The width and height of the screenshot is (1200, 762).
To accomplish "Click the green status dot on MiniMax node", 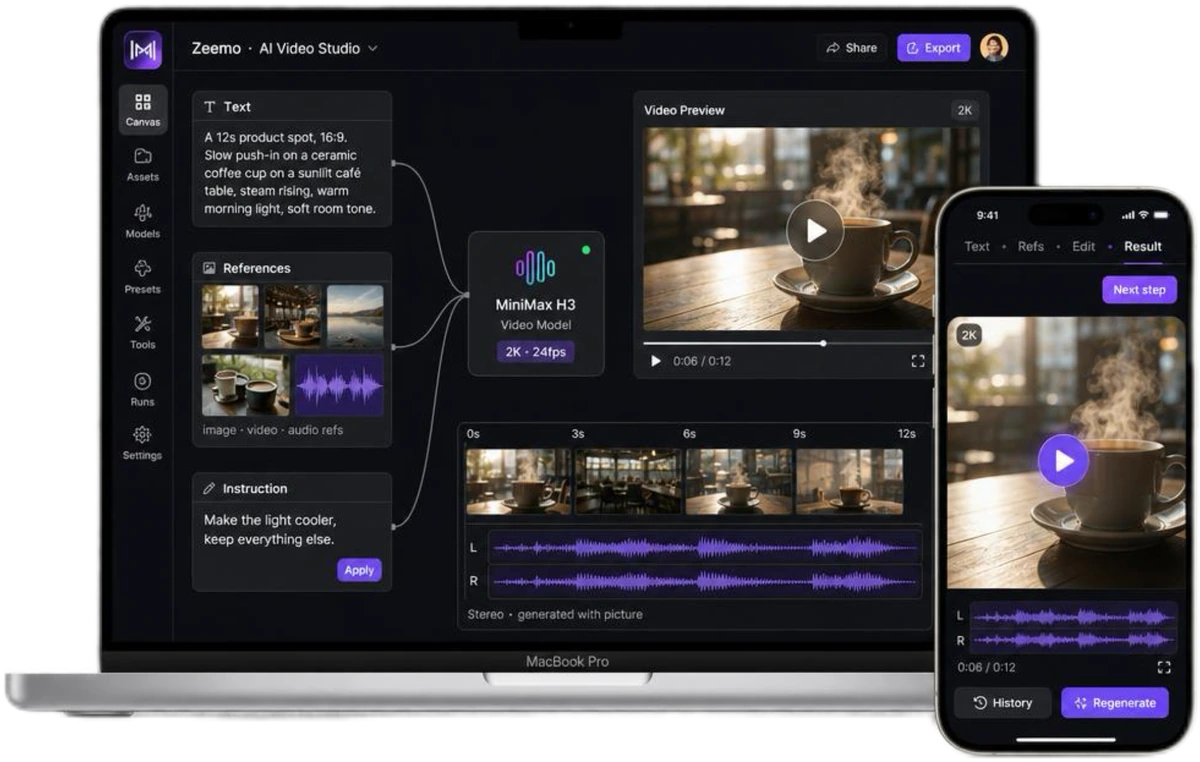I will tap(586, 250).
